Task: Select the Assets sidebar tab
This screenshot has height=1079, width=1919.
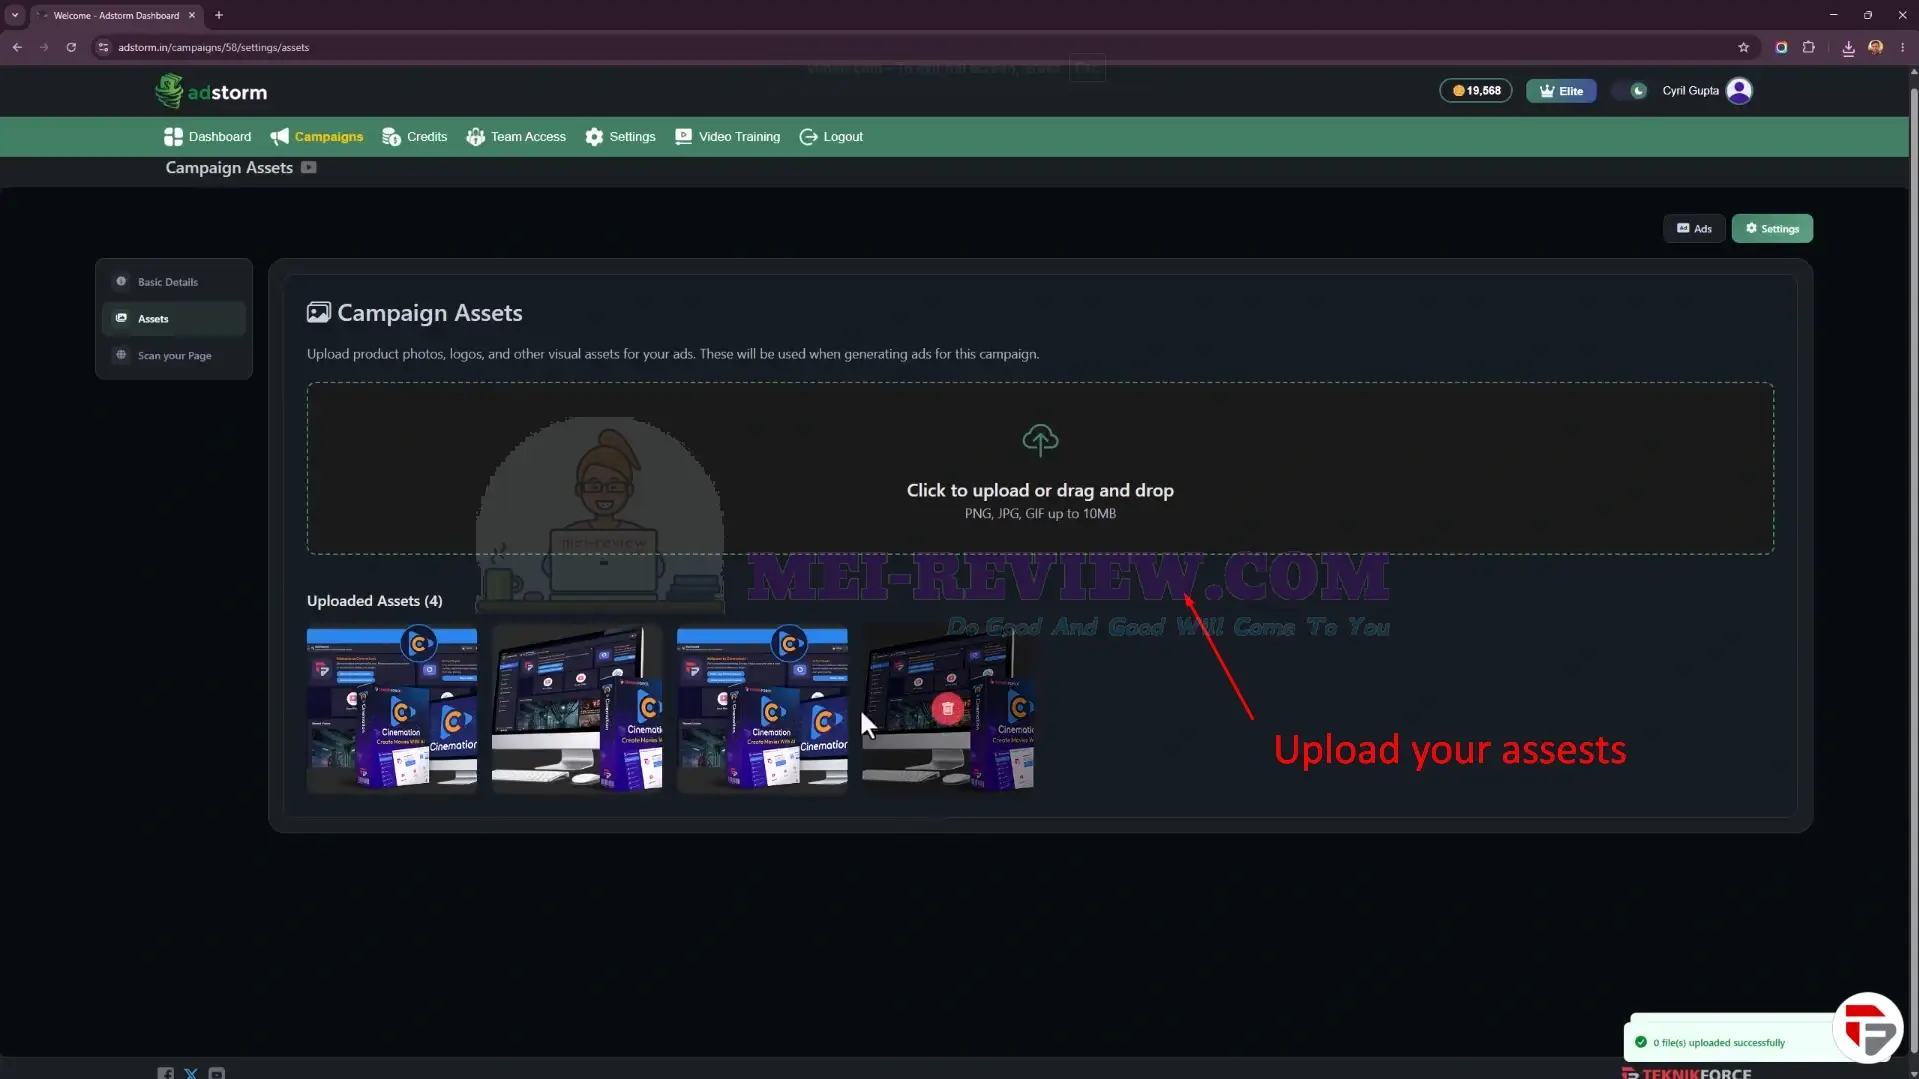Action: (174, 319)
